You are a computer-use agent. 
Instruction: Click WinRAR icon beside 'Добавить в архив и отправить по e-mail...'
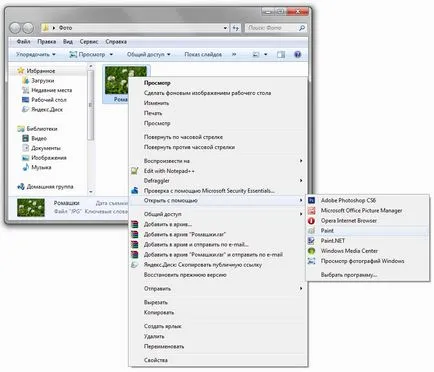(x=134, y=244)
